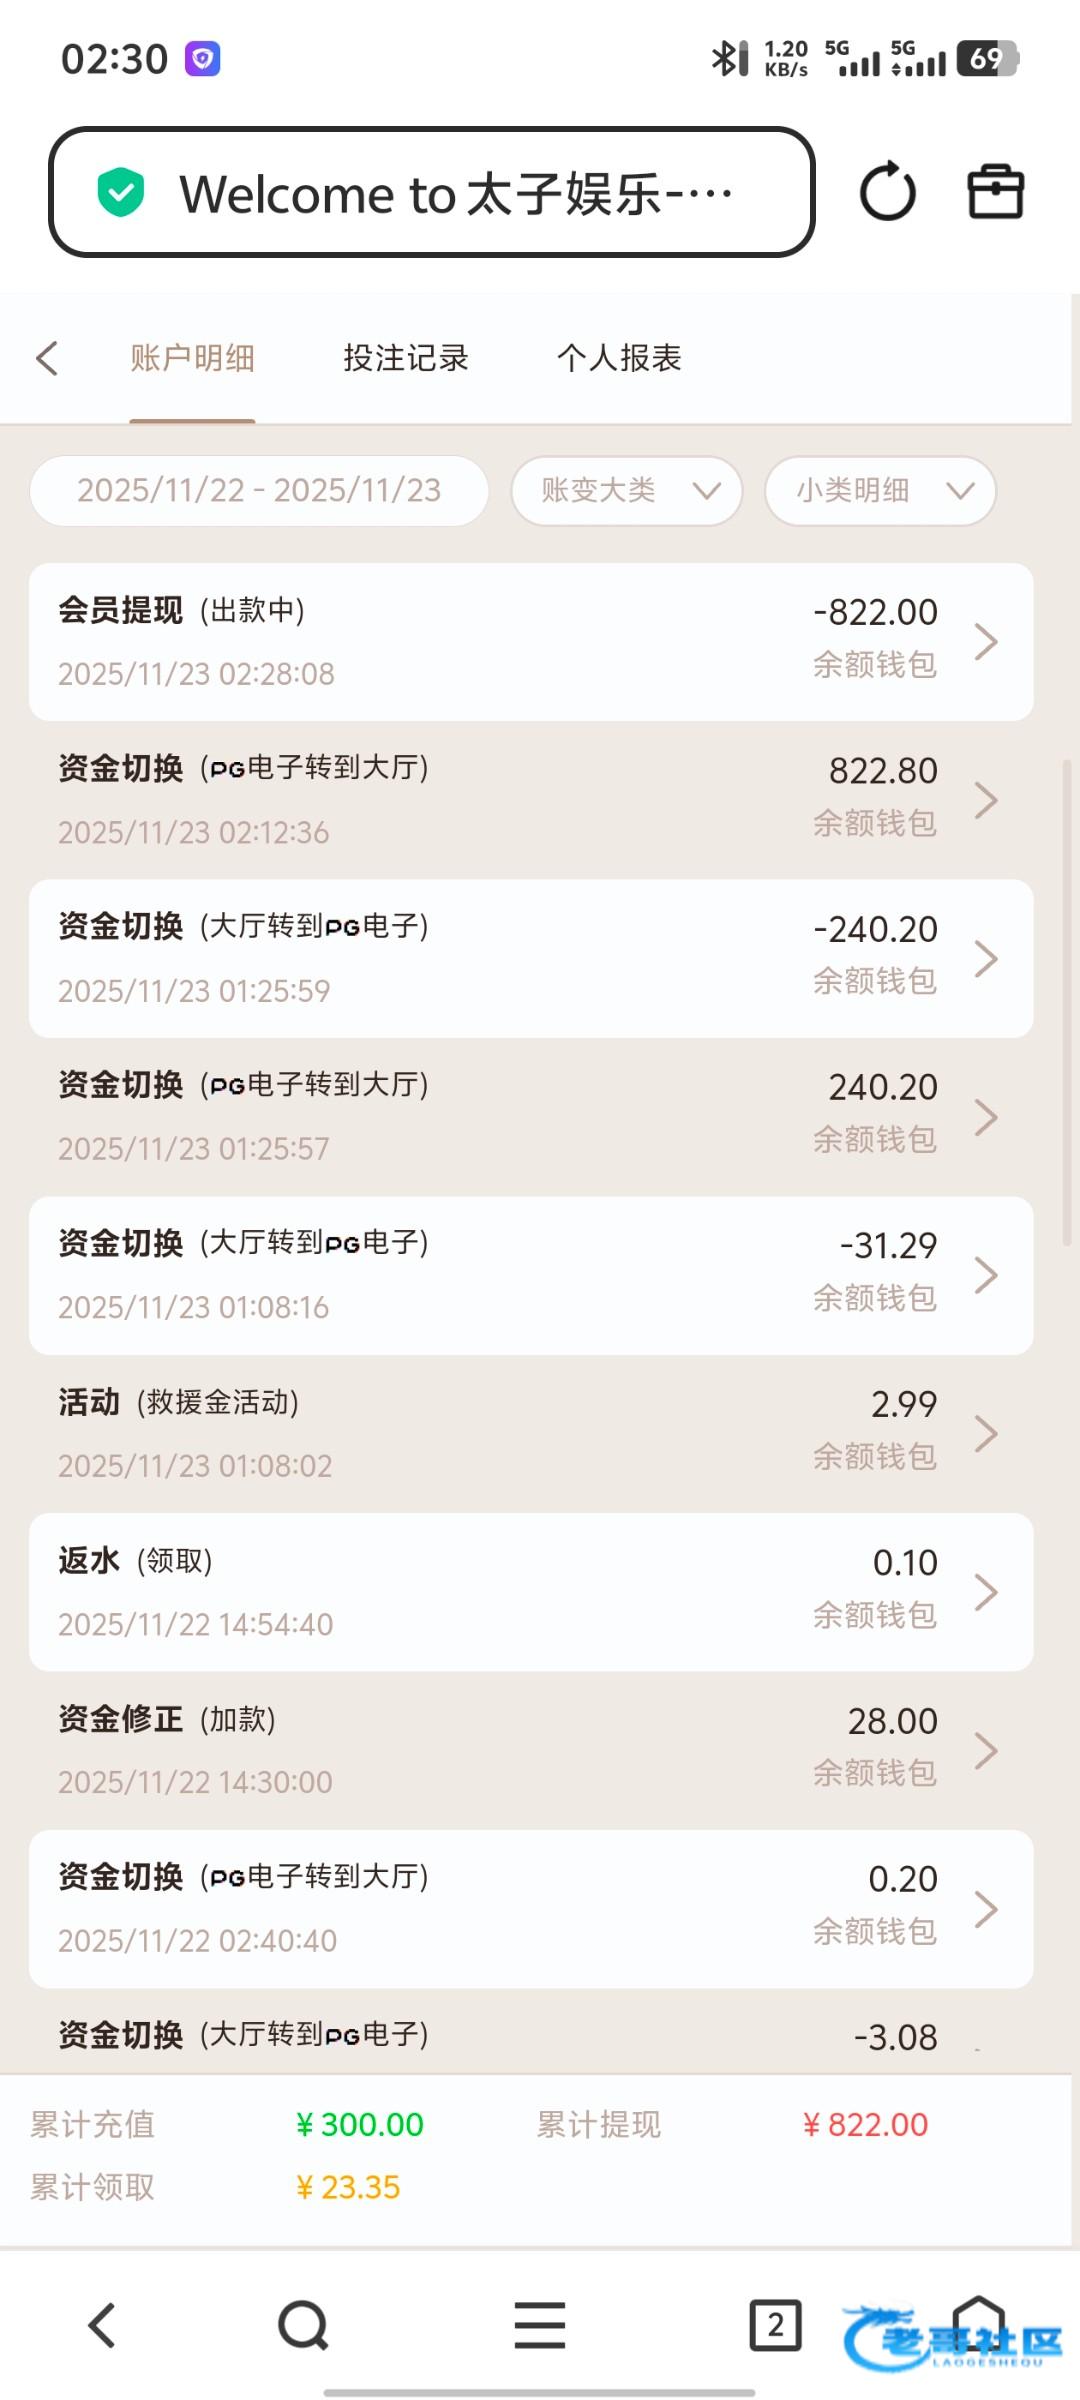Image resolution: width=1080 pixels, height=2400 pixels.
Task: Open the browser hamburger menu
Action: (540, 2325)
